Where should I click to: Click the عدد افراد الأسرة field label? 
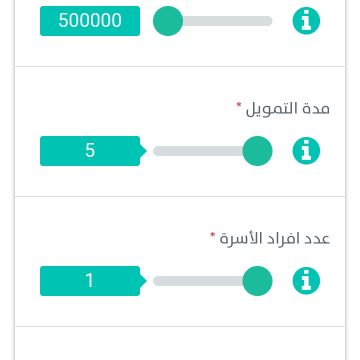point(275,239)
